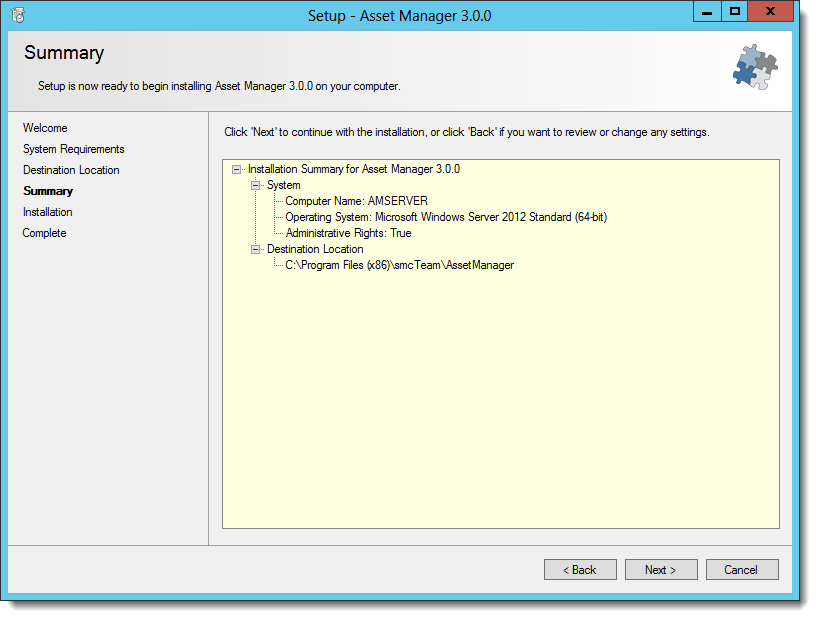This screenshot has width=816, height=617.
Task: Cancel the Asset Manager setup
Action: 742,570
